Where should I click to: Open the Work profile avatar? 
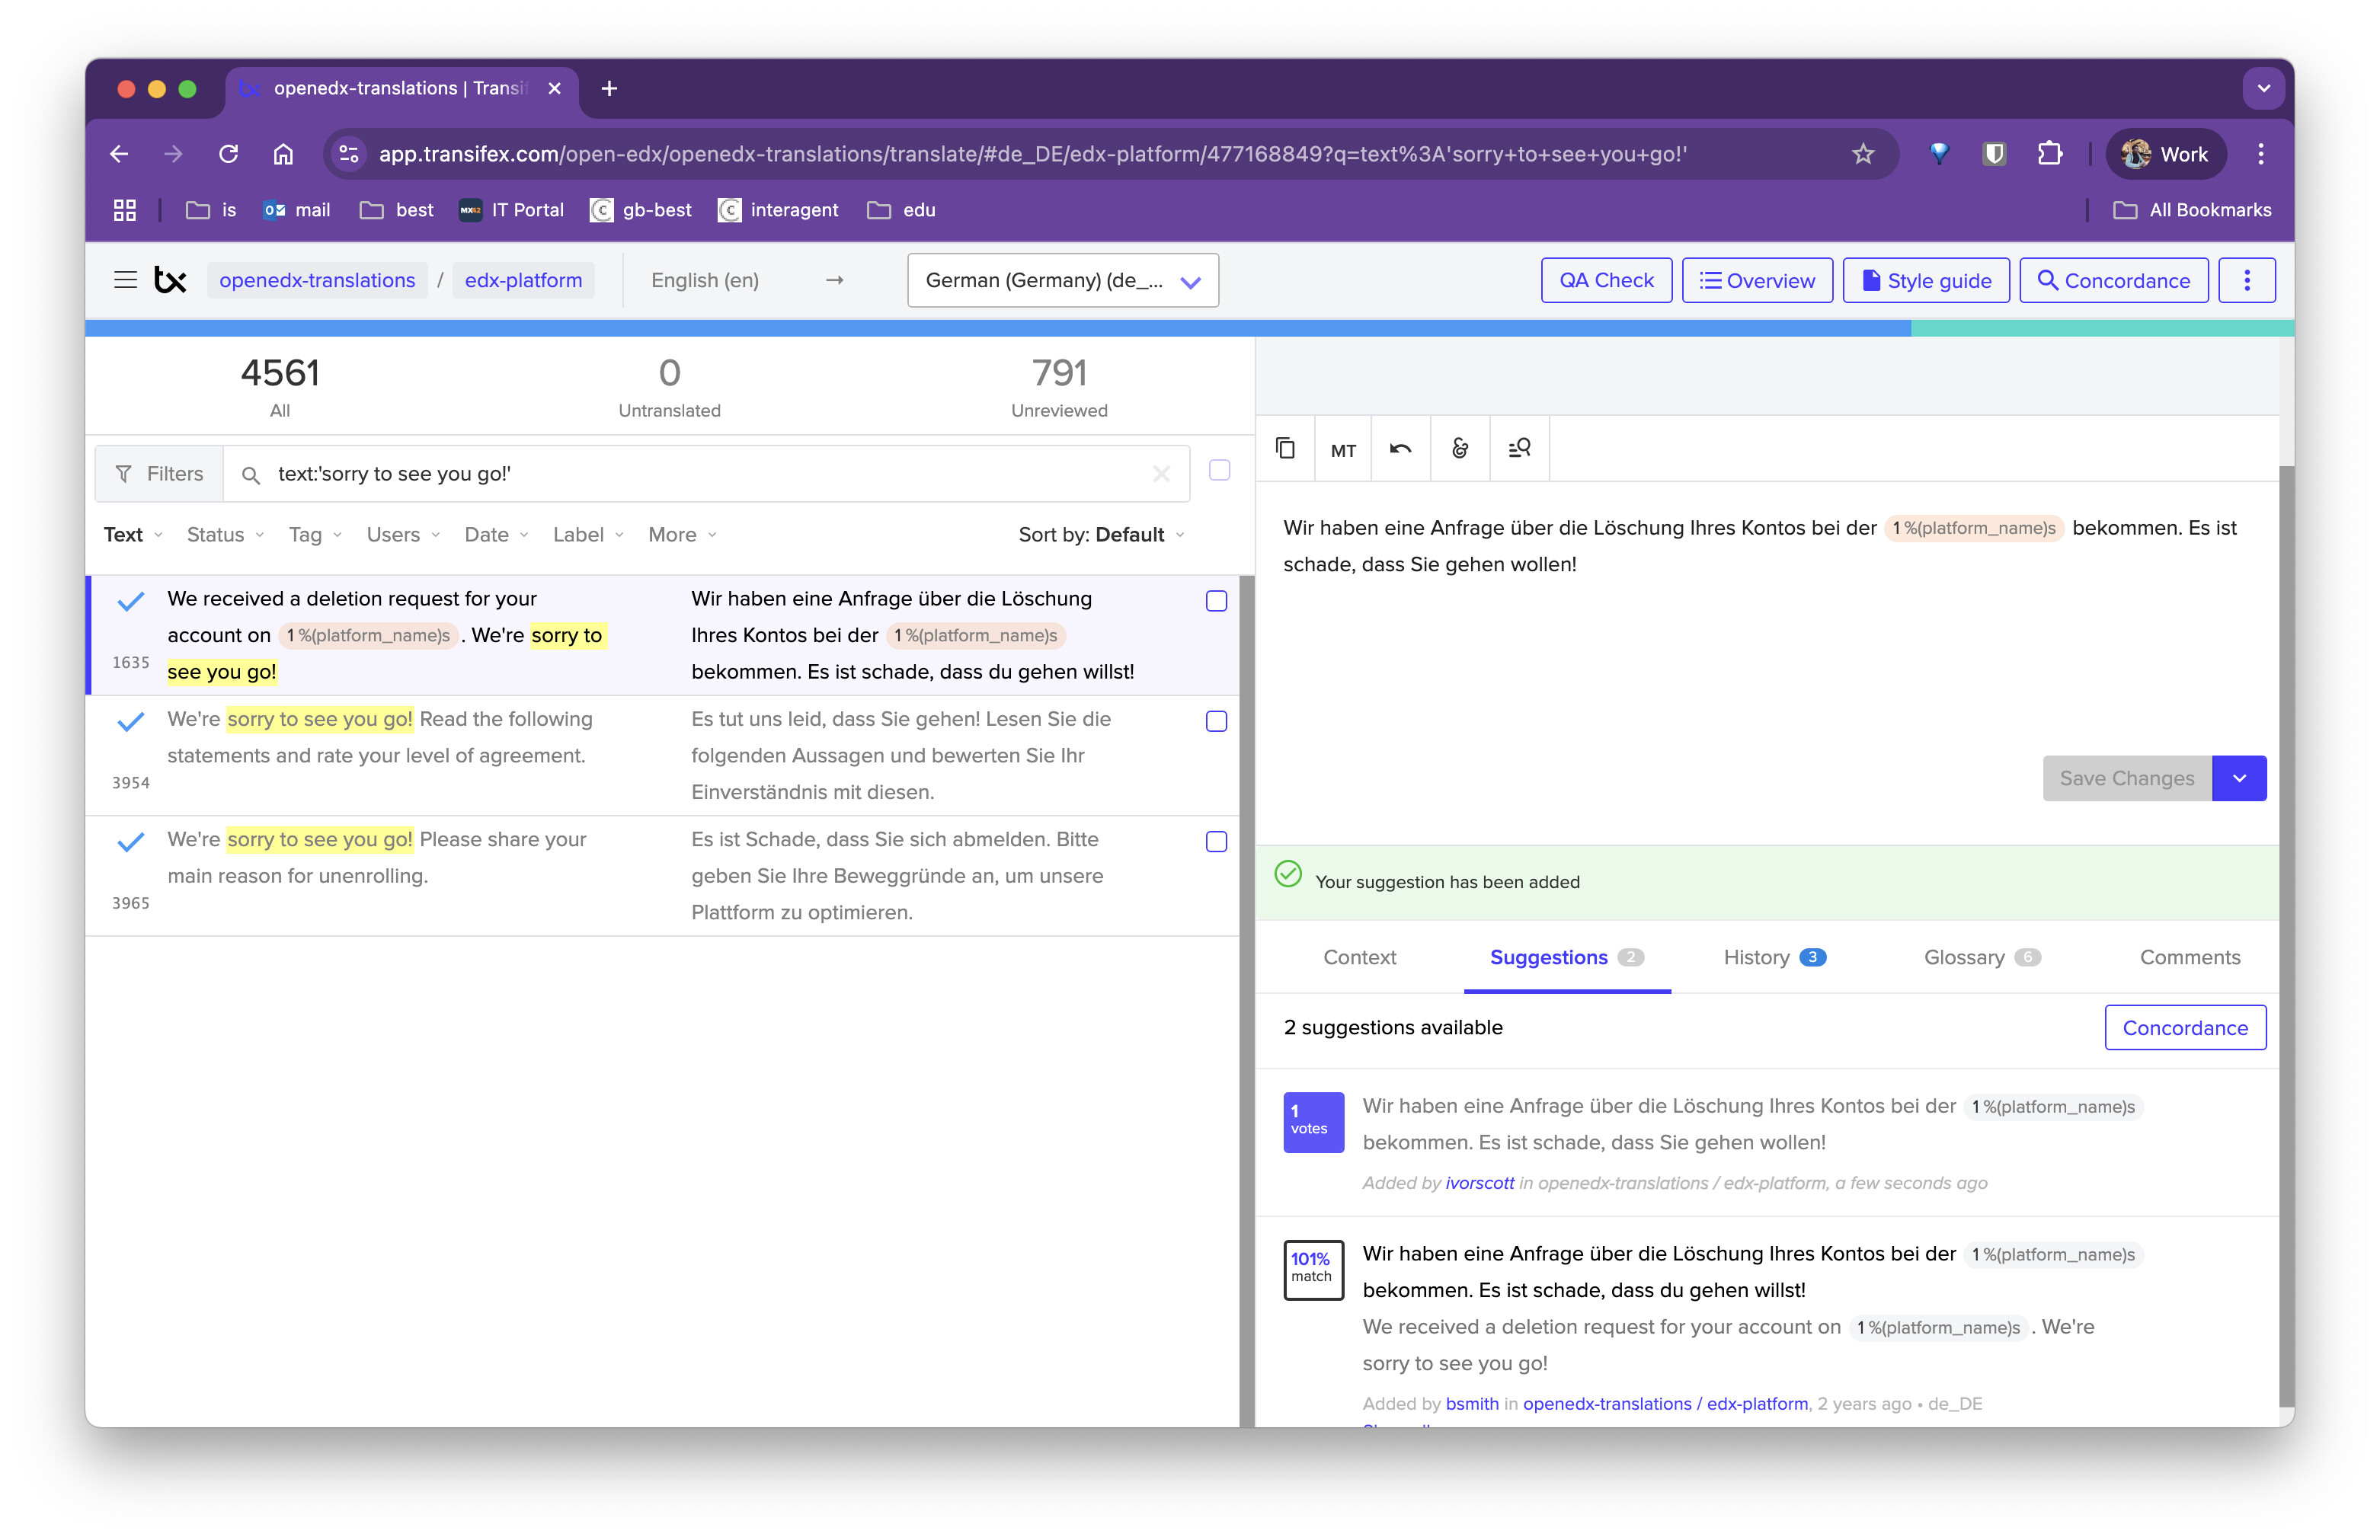pos(2165,154)
